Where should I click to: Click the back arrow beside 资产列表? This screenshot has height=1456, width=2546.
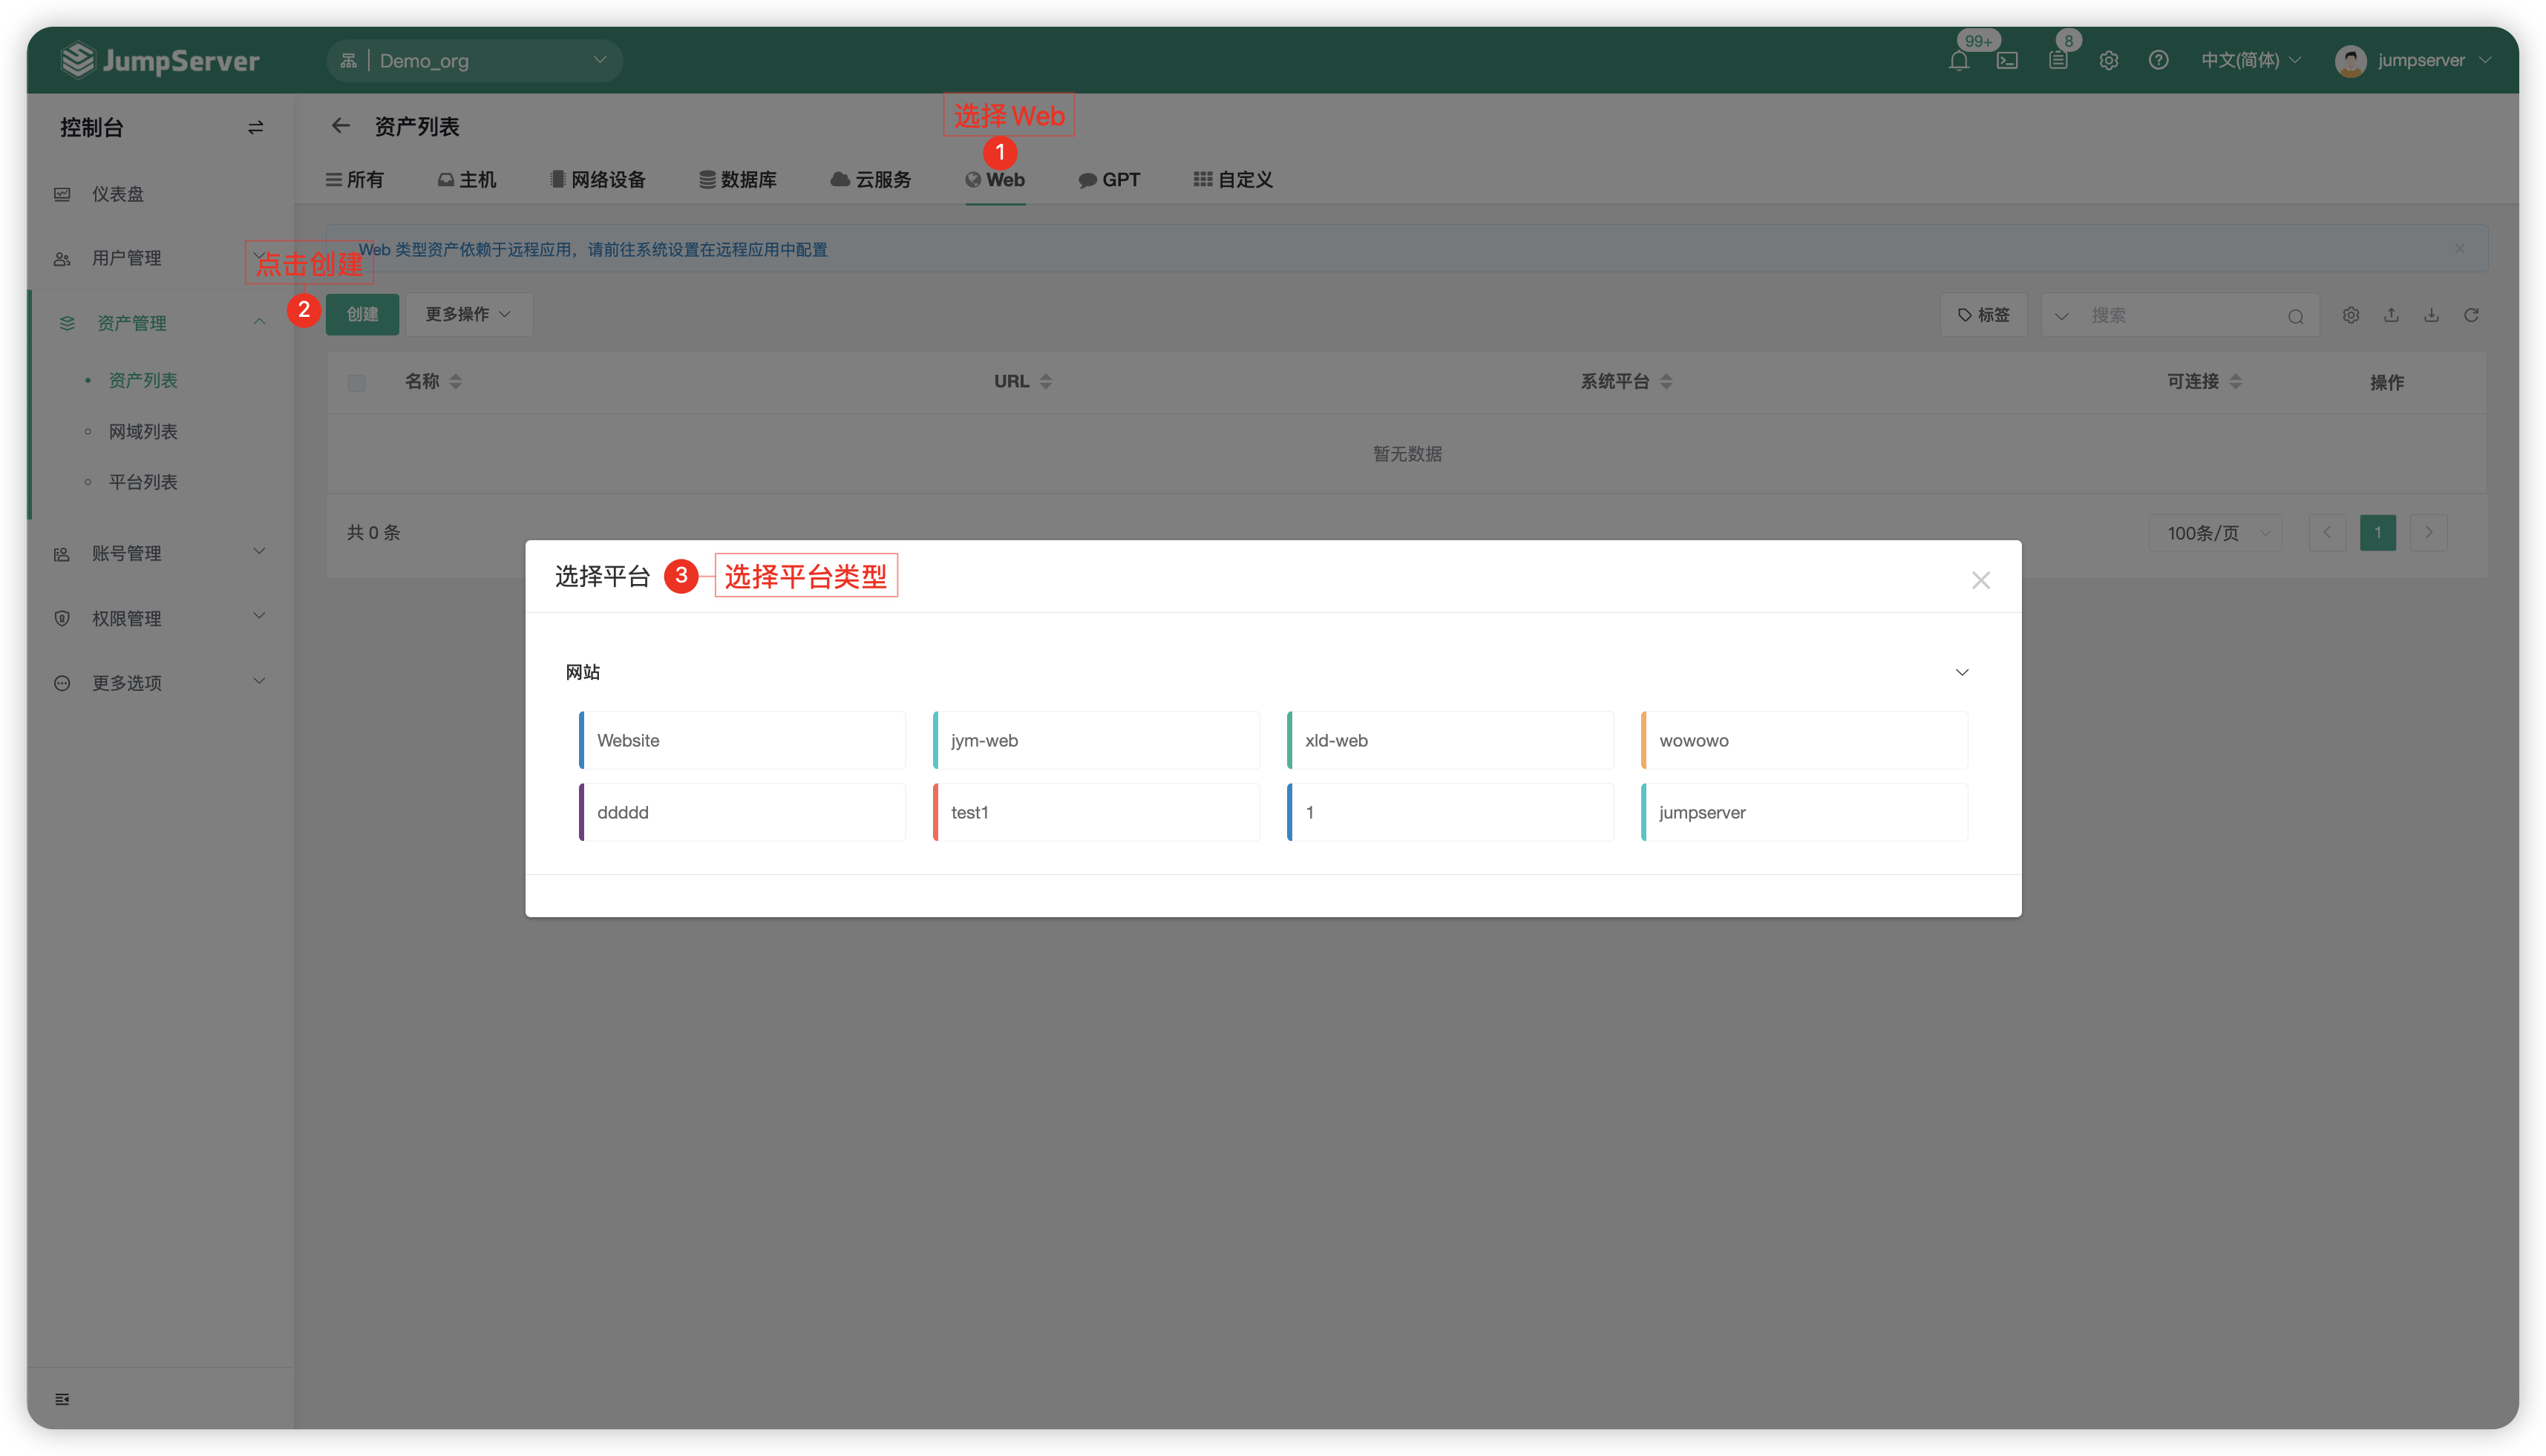pos(341,126)
